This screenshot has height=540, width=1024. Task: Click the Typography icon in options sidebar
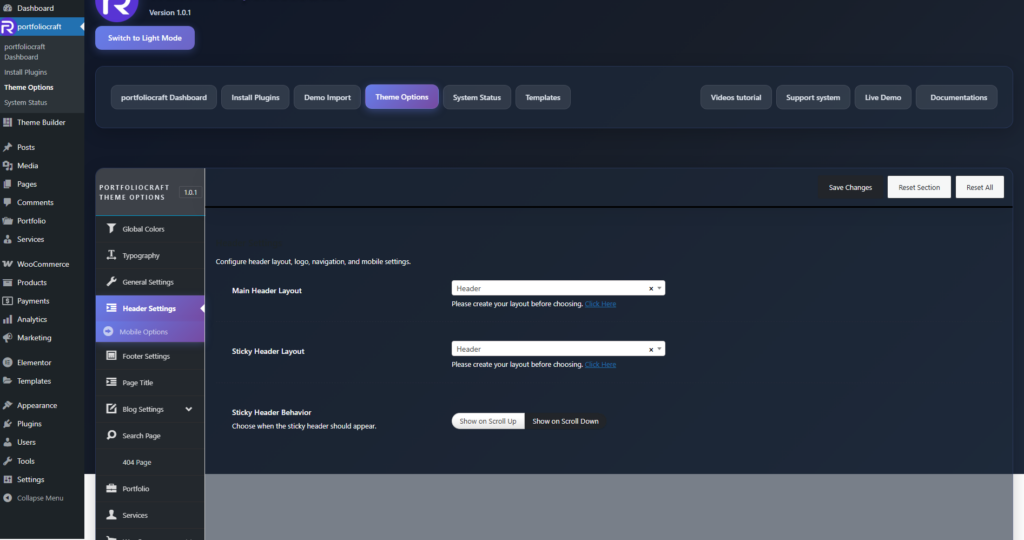pyautogui.click(x=111, y=256)
